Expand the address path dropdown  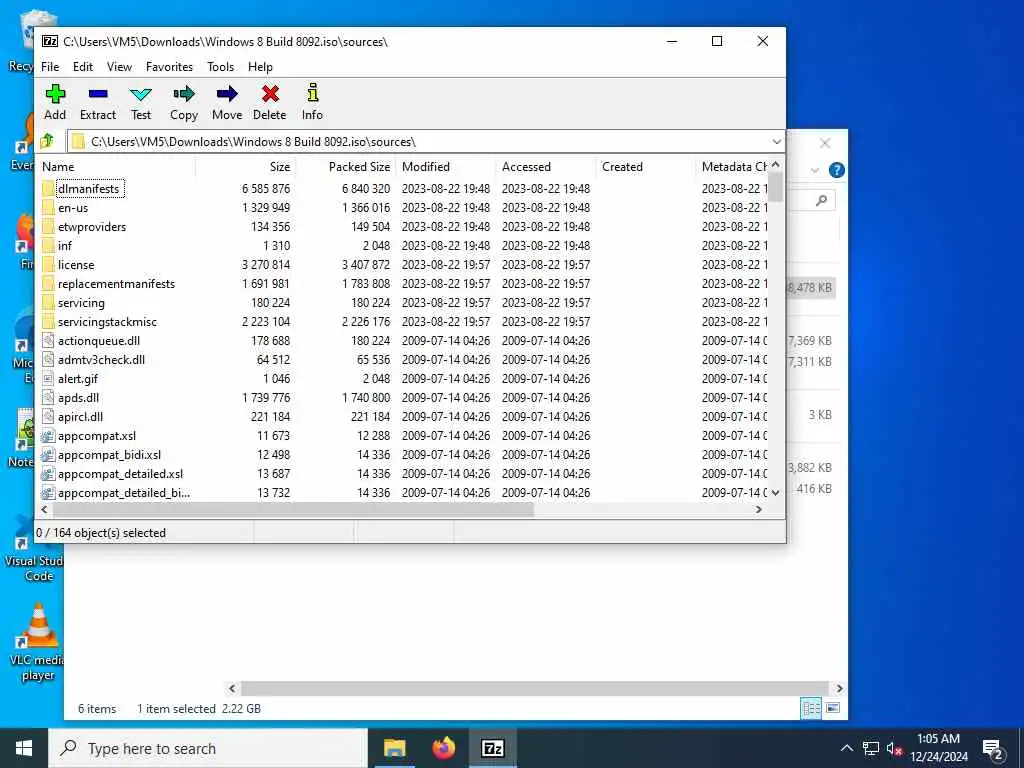point(776,142)
